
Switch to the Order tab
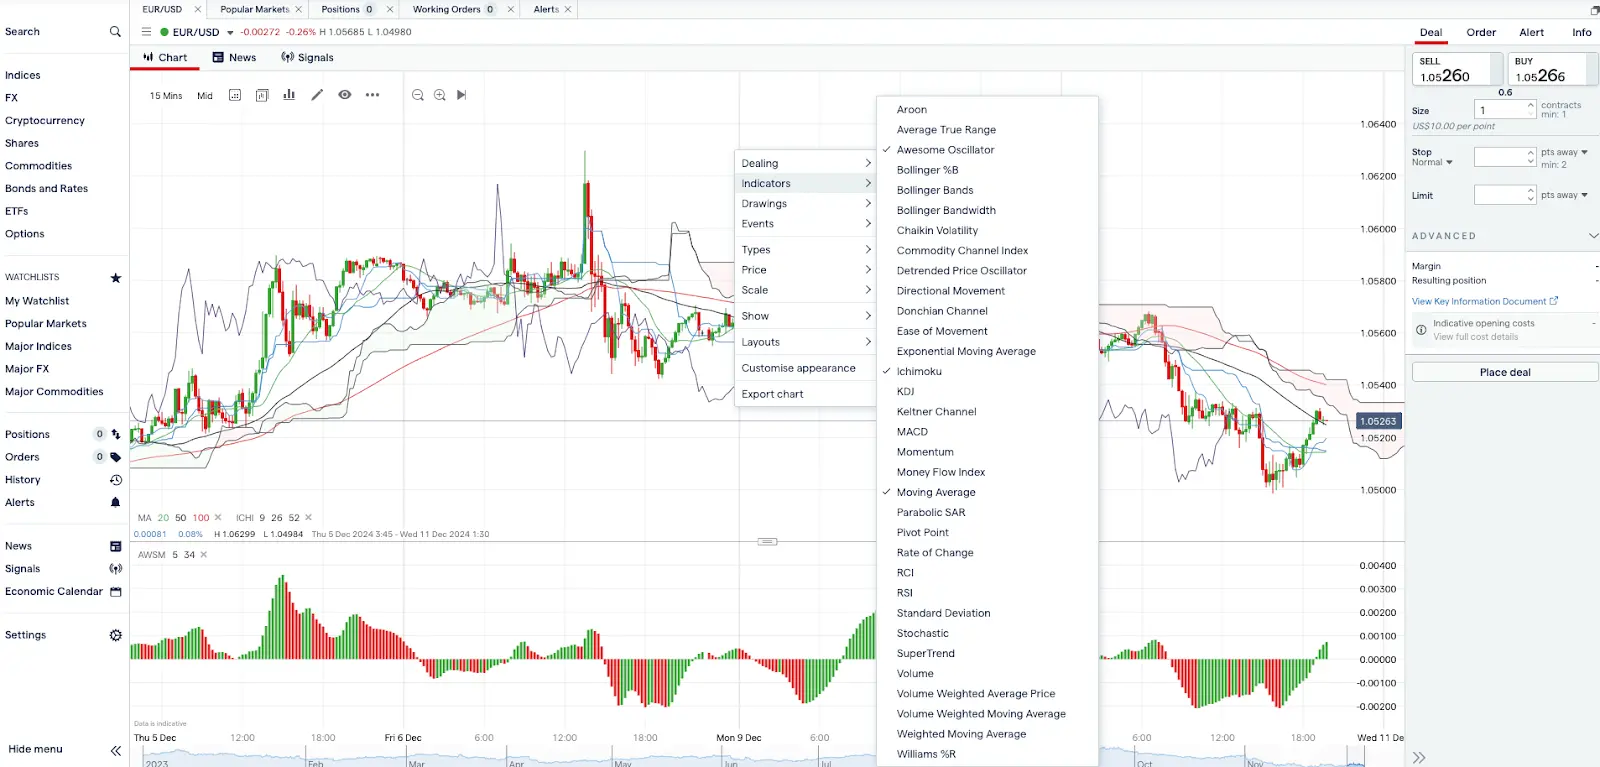tap(1481, 32)
